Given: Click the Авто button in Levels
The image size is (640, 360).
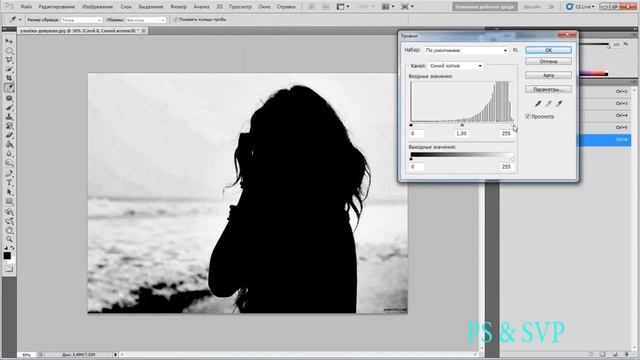Looking at the screenshot, I should tap(548, 75).
